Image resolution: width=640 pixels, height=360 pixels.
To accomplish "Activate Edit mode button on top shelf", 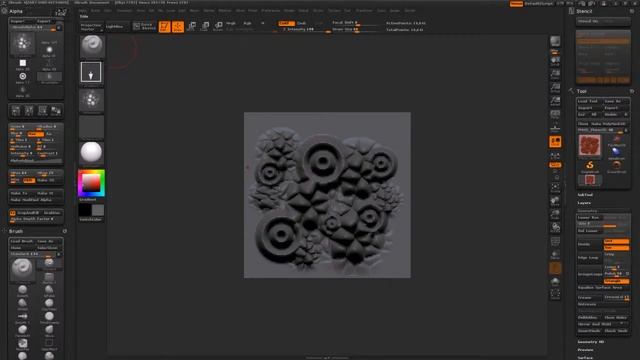I will coord(164,27).
